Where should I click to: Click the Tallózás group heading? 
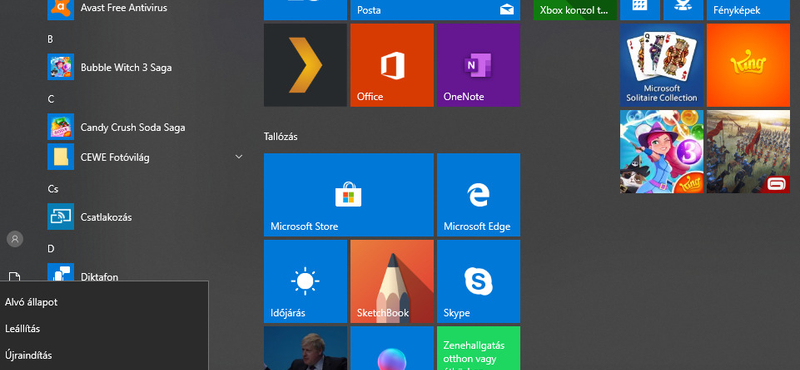[281, 136]
